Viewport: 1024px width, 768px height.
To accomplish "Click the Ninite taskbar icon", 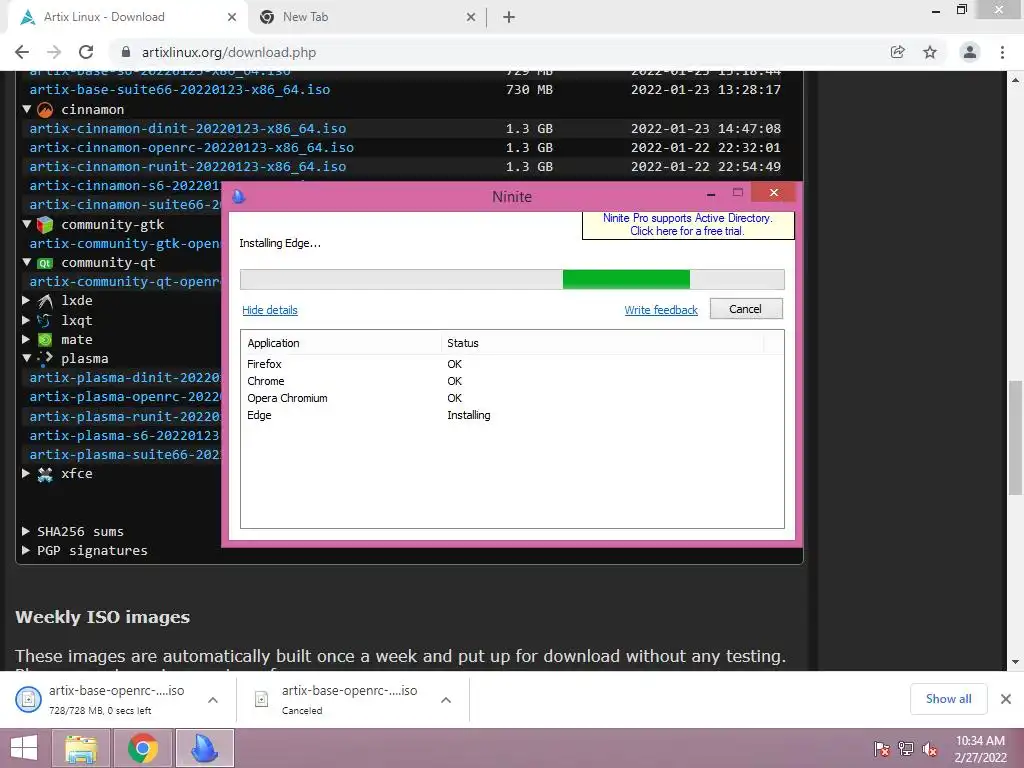I will [204, 748].
